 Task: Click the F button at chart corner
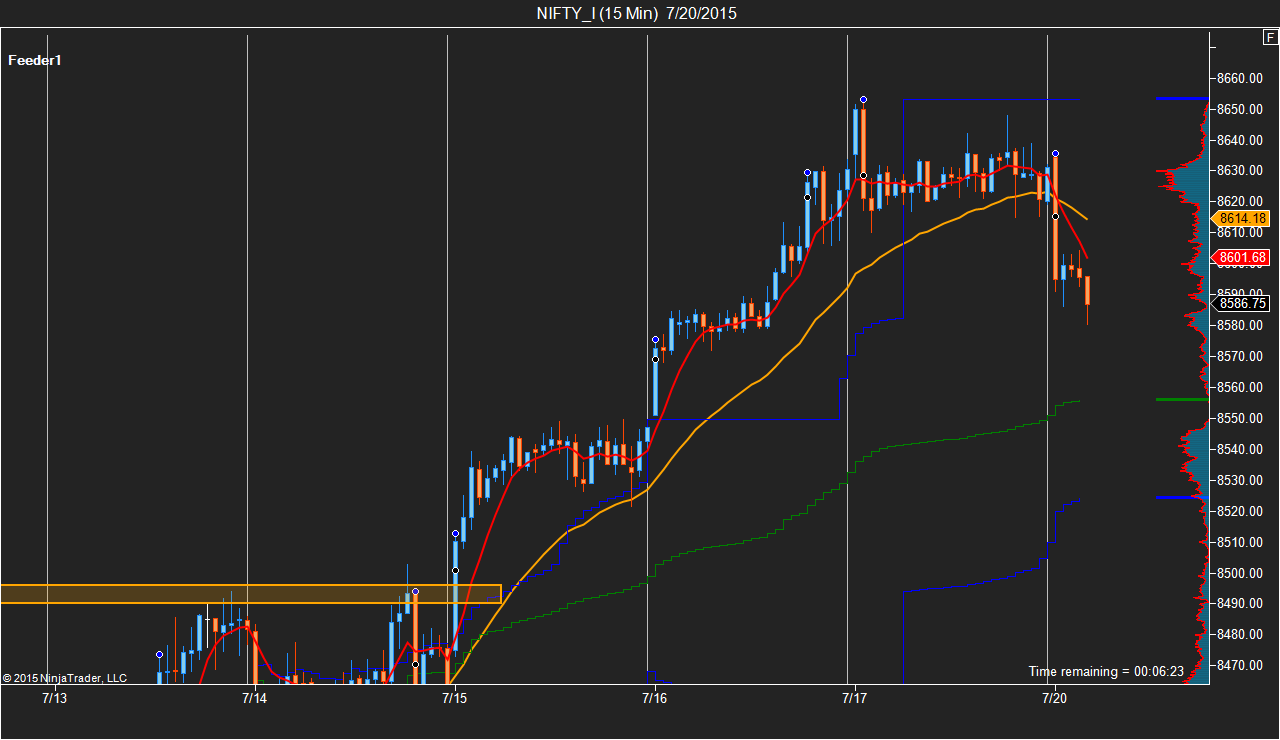1270,38
